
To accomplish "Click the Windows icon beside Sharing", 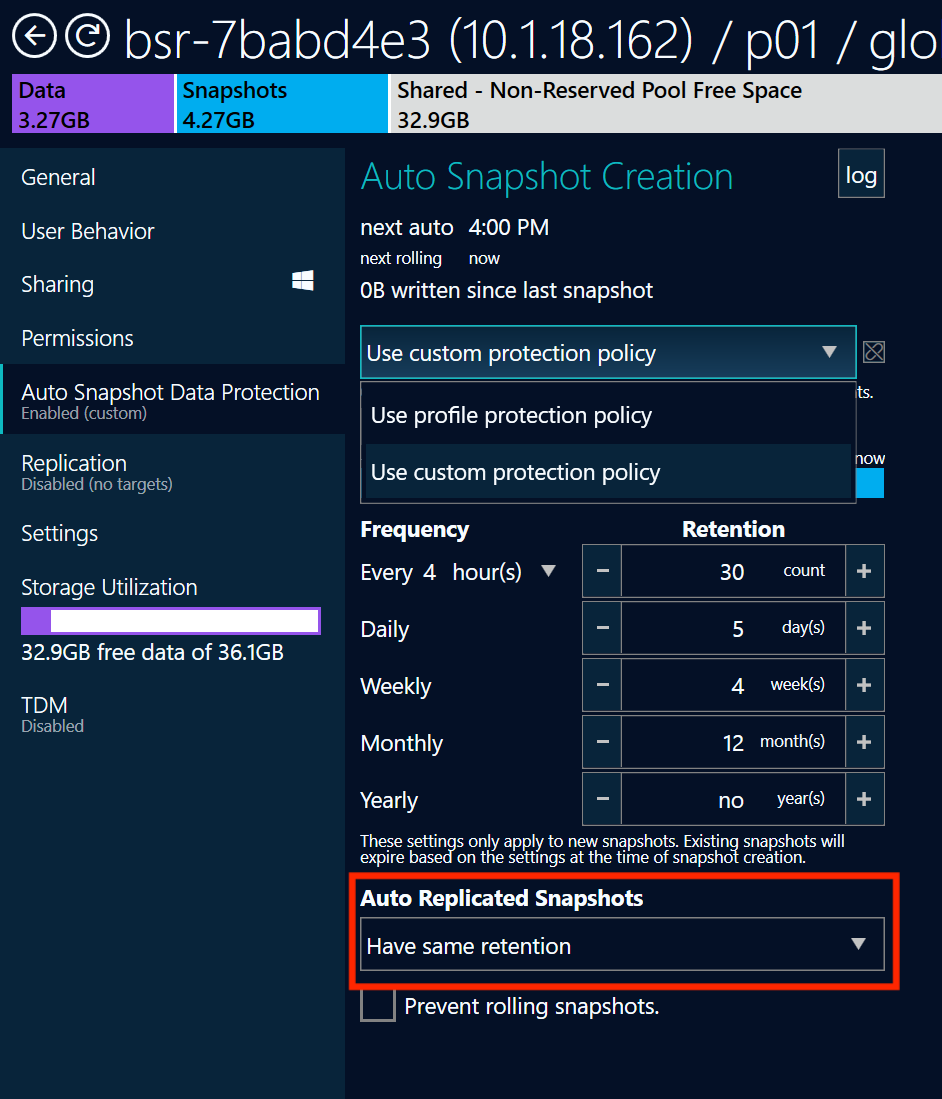I will tap(301, 282).
